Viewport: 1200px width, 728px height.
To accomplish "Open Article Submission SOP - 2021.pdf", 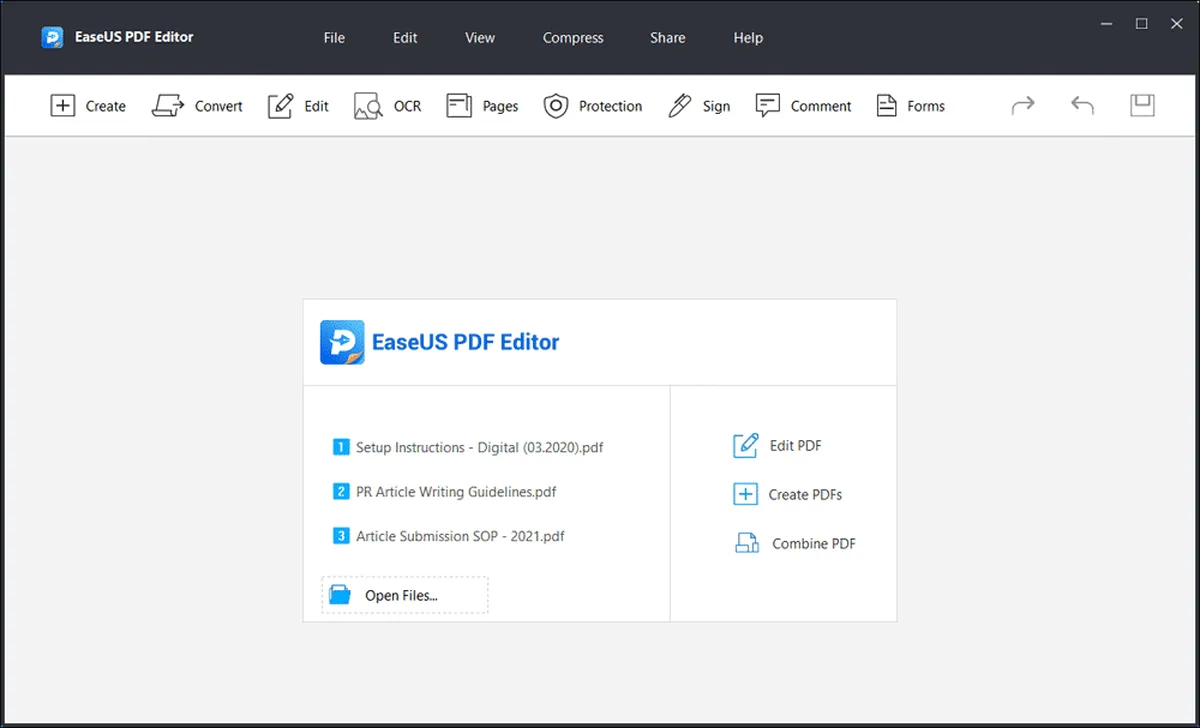I will point(460,536).
